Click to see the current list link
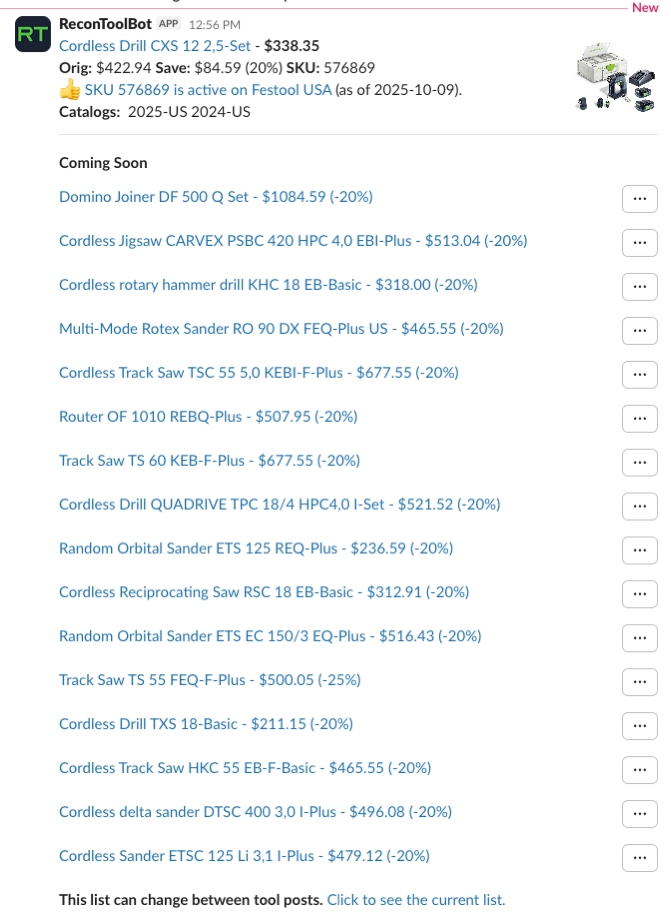Screen dimensions: 671x921 416,899
